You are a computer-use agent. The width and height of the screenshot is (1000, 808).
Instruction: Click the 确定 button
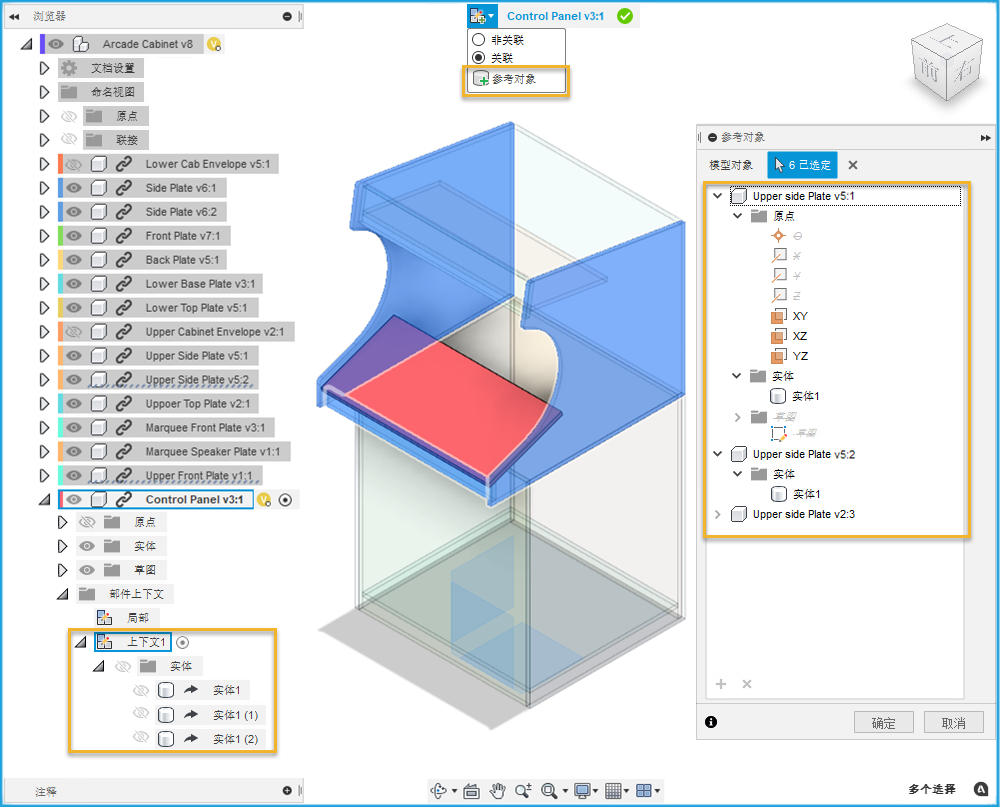883,723
